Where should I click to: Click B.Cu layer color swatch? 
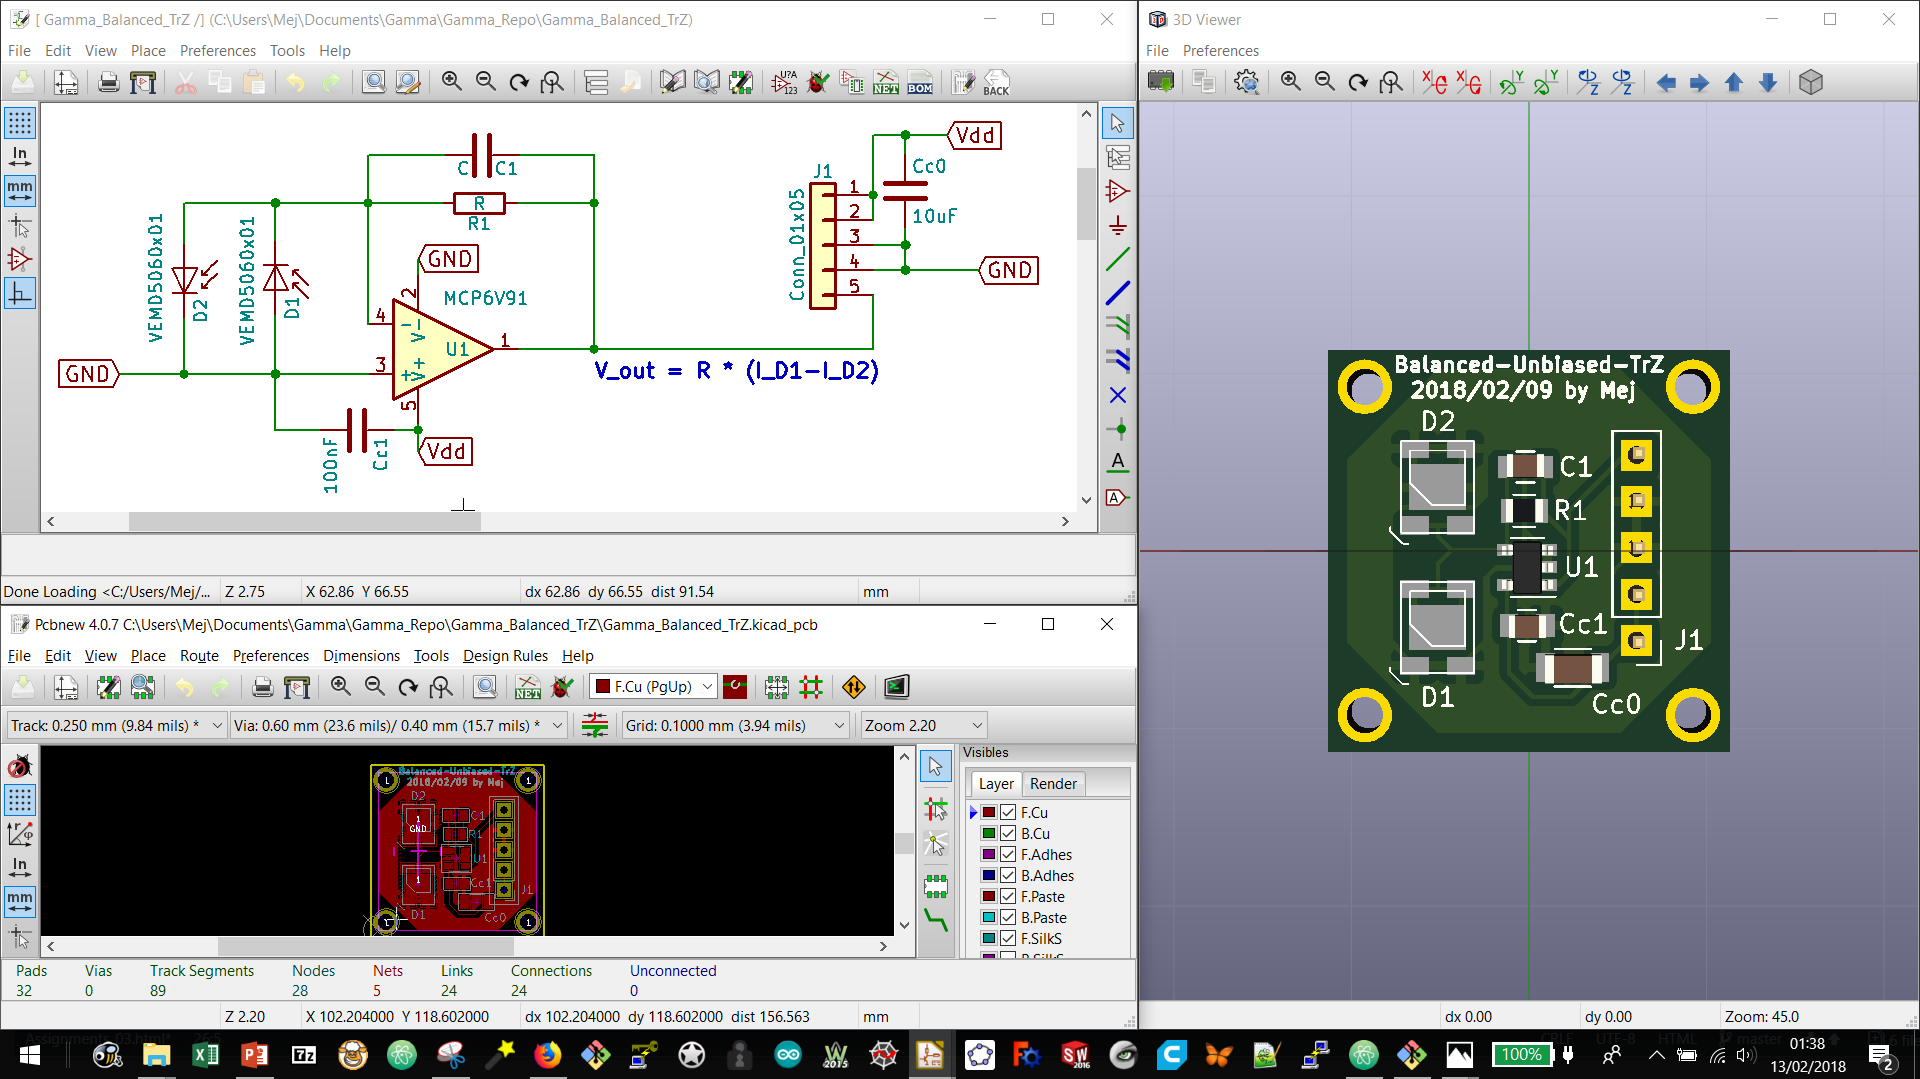pos(988,834)
